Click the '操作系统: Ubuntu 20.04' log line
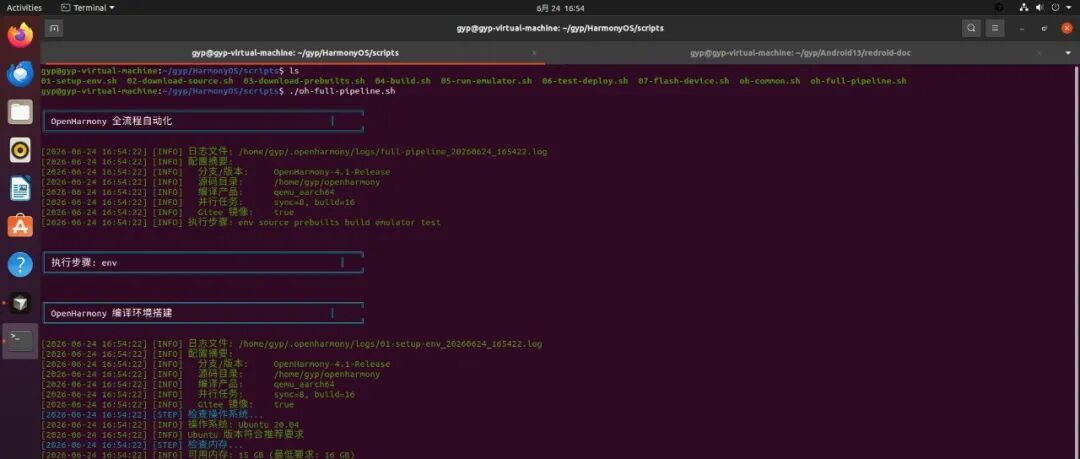 tap(243, 425)
